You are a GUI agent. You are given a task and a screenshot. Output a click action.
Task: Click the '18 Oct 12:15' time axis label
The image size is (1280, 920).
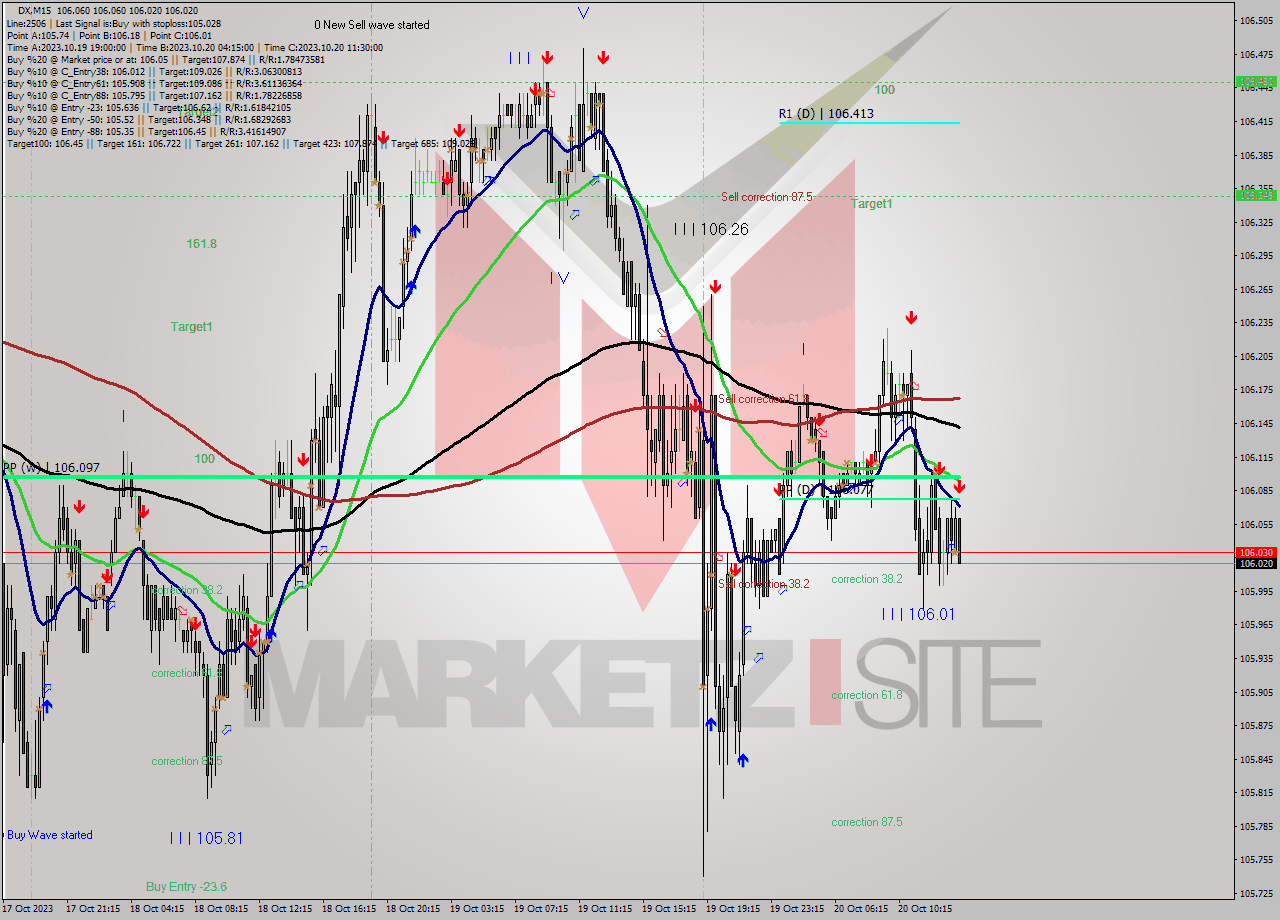[x=285, y=909]
